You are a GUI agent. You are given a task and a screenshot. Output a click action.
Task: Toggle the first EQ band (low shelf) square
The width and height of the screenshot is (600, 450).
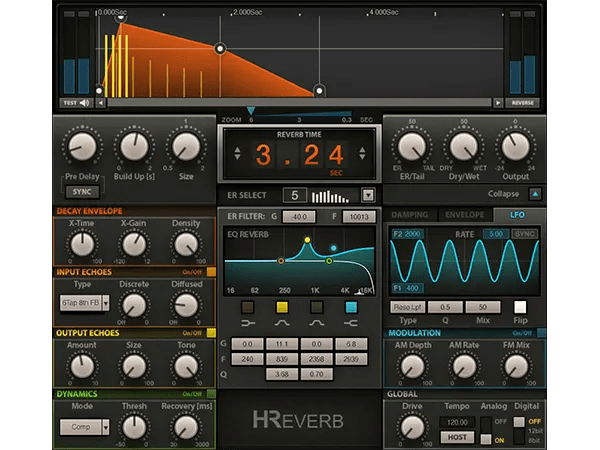click(x=248, y=307)
